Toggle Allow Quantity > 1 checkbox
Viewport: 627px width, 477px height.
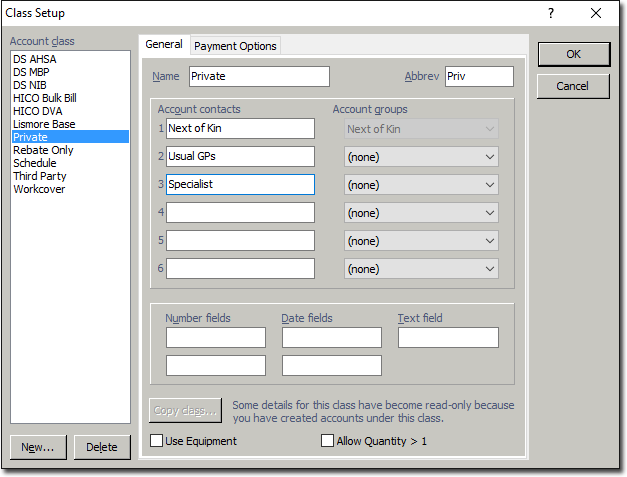[327, 441]
